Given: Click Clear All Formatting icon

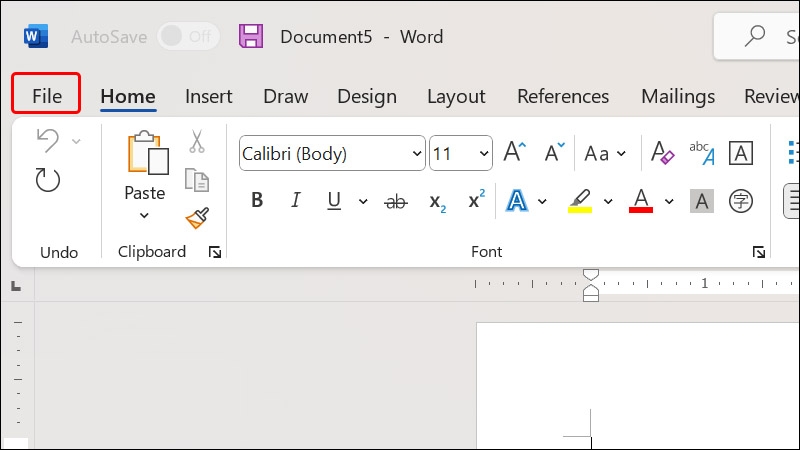Looking at the screenshot, I should point(662,152).
